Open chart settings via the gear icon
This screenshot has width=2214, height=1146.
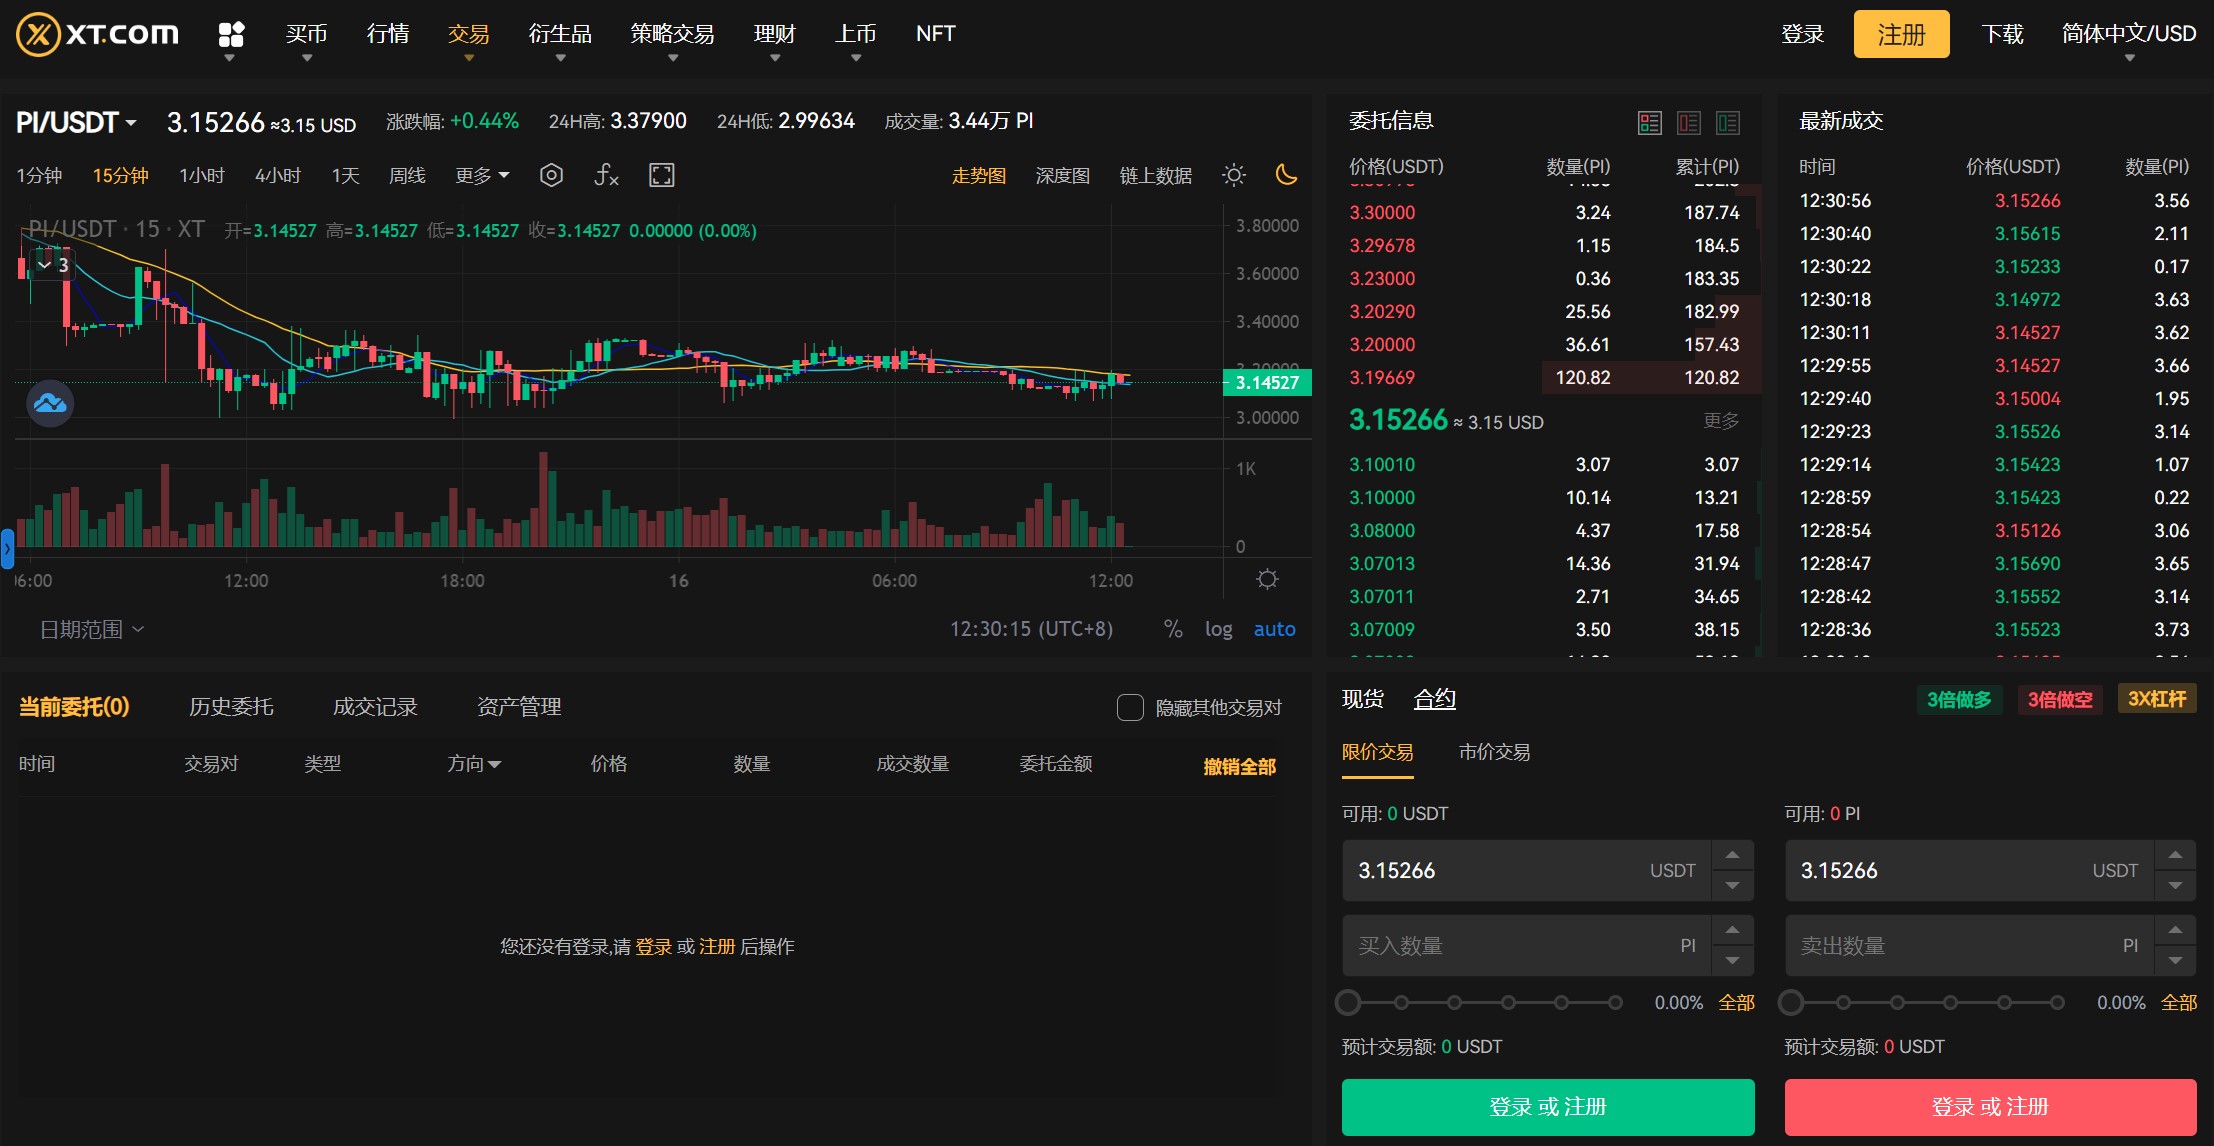1267,578
